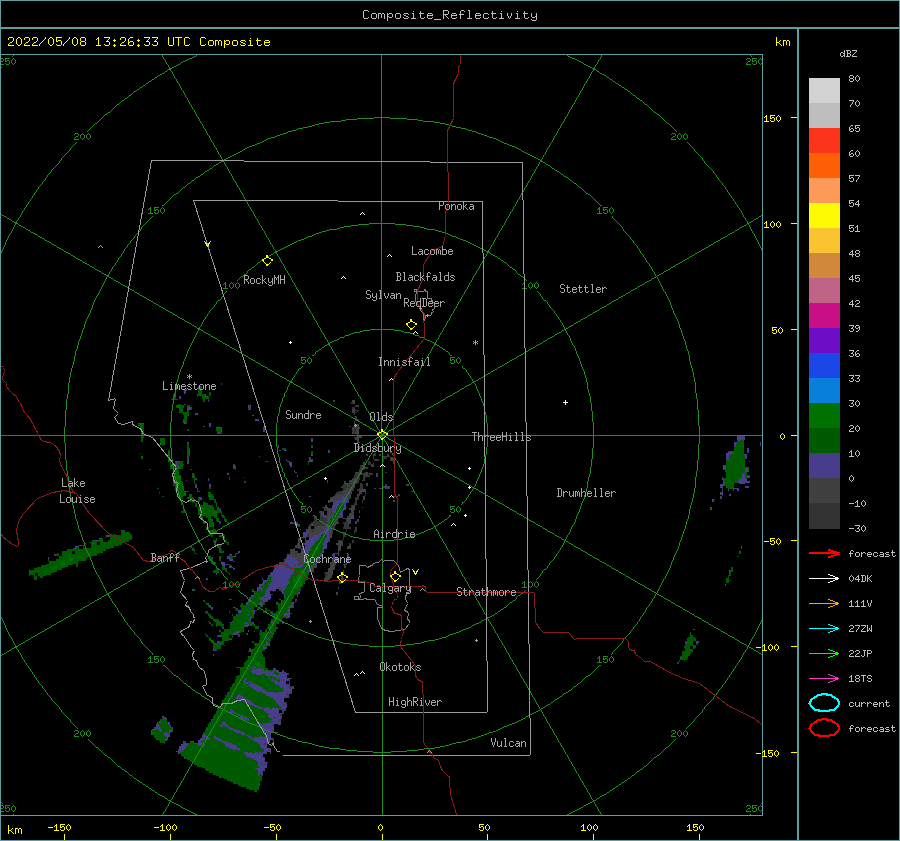Click the Sylvan label
Screen dimensions: 900x841
383,295
